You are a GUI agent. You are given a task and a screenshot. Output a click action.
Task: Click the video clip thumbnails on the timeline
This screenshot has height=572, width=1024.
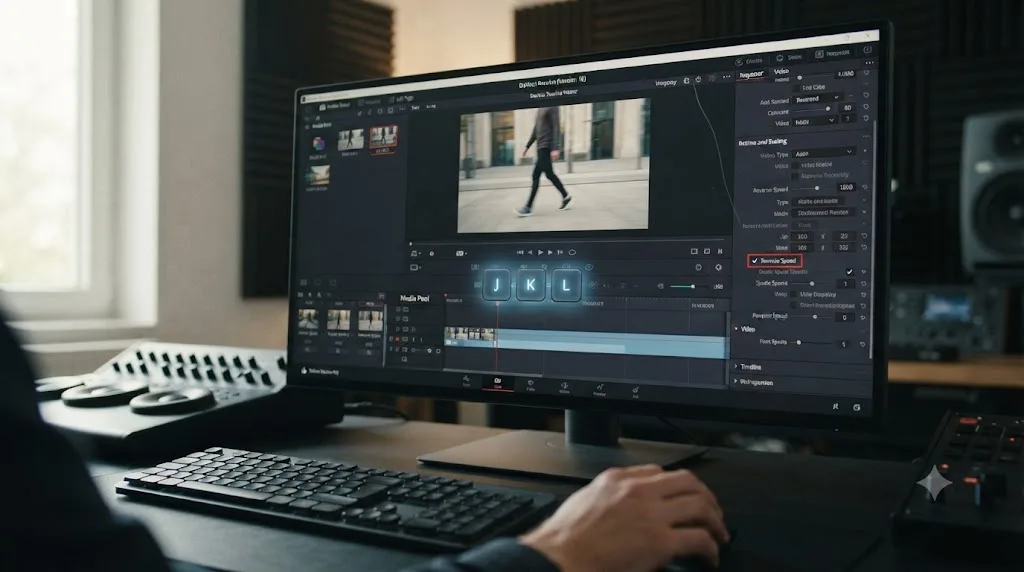(x=470, y=334)
